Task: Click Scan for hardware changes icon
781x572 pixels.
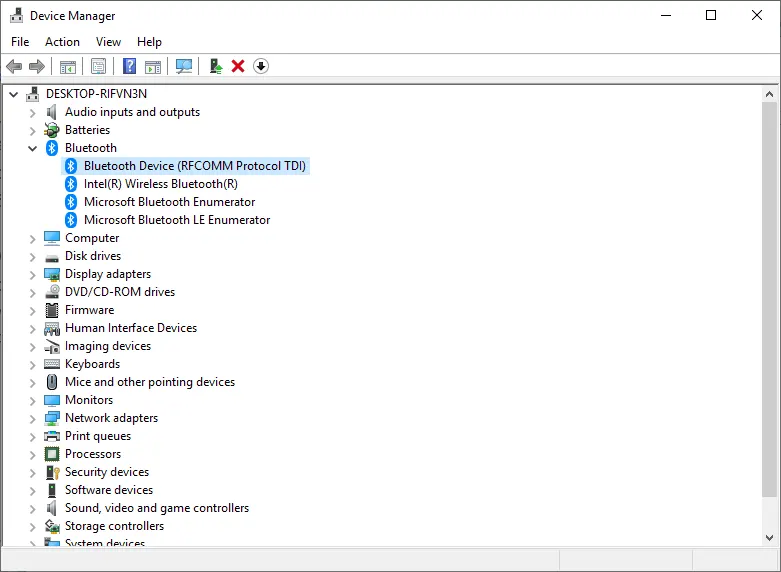Action: (184, 66)
